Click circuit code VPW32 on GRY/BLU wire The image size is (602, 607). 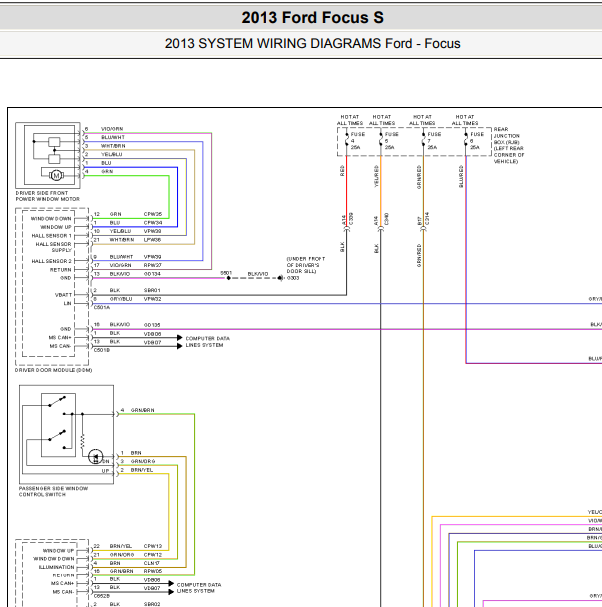coord(152,299)
